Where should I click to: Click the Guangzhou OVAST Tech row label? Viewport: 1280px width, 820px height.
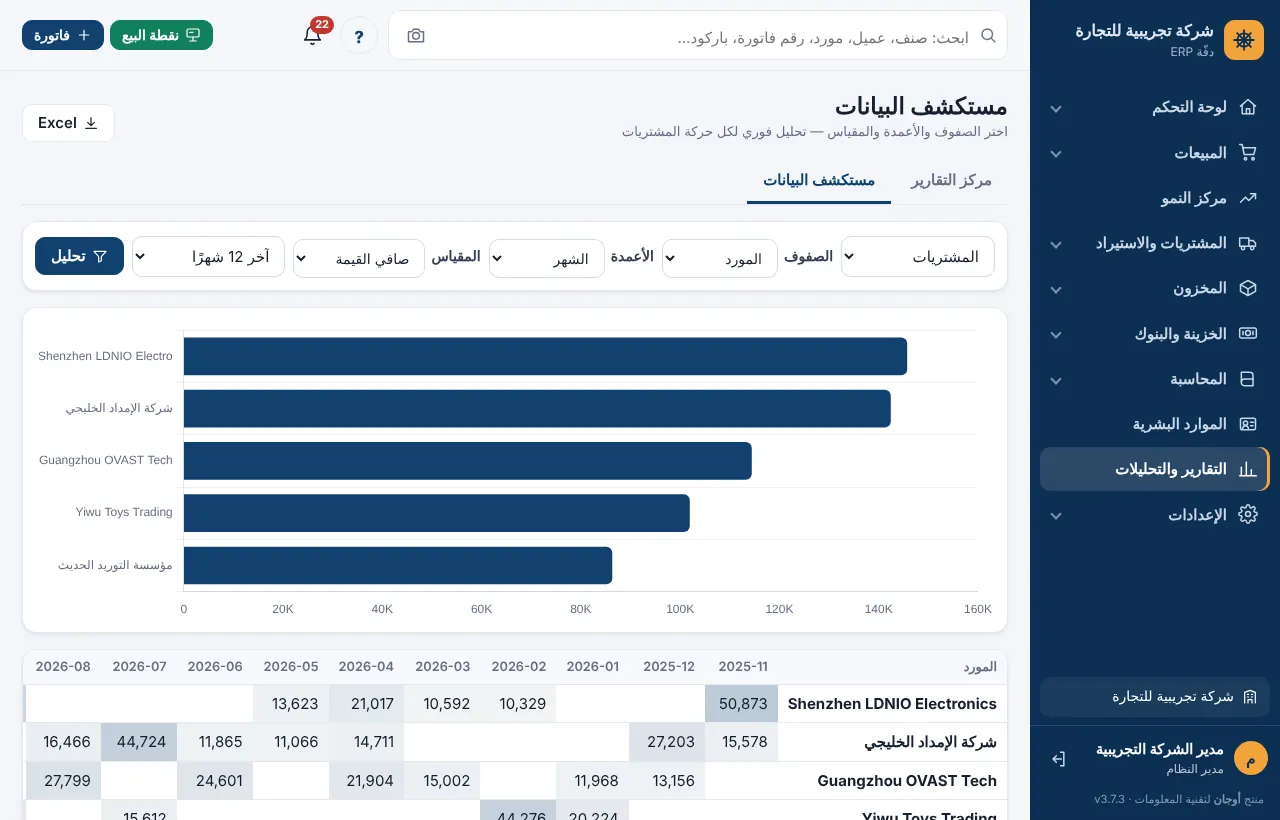(907, 781)
